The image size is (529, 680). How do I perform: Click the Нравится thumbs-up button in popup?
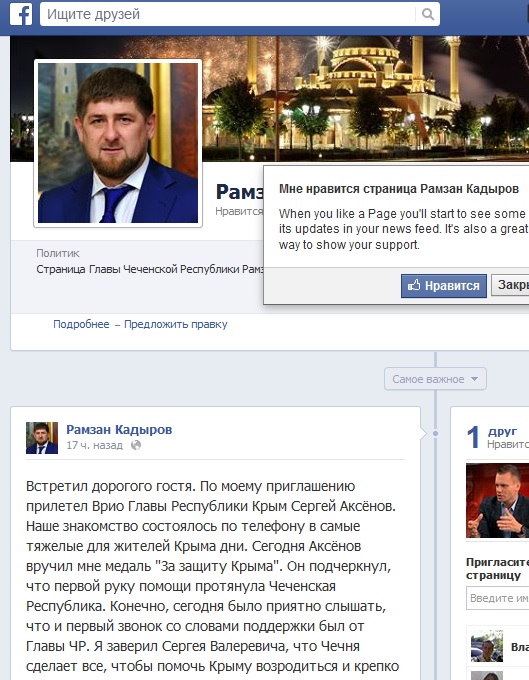pos(444,285)
